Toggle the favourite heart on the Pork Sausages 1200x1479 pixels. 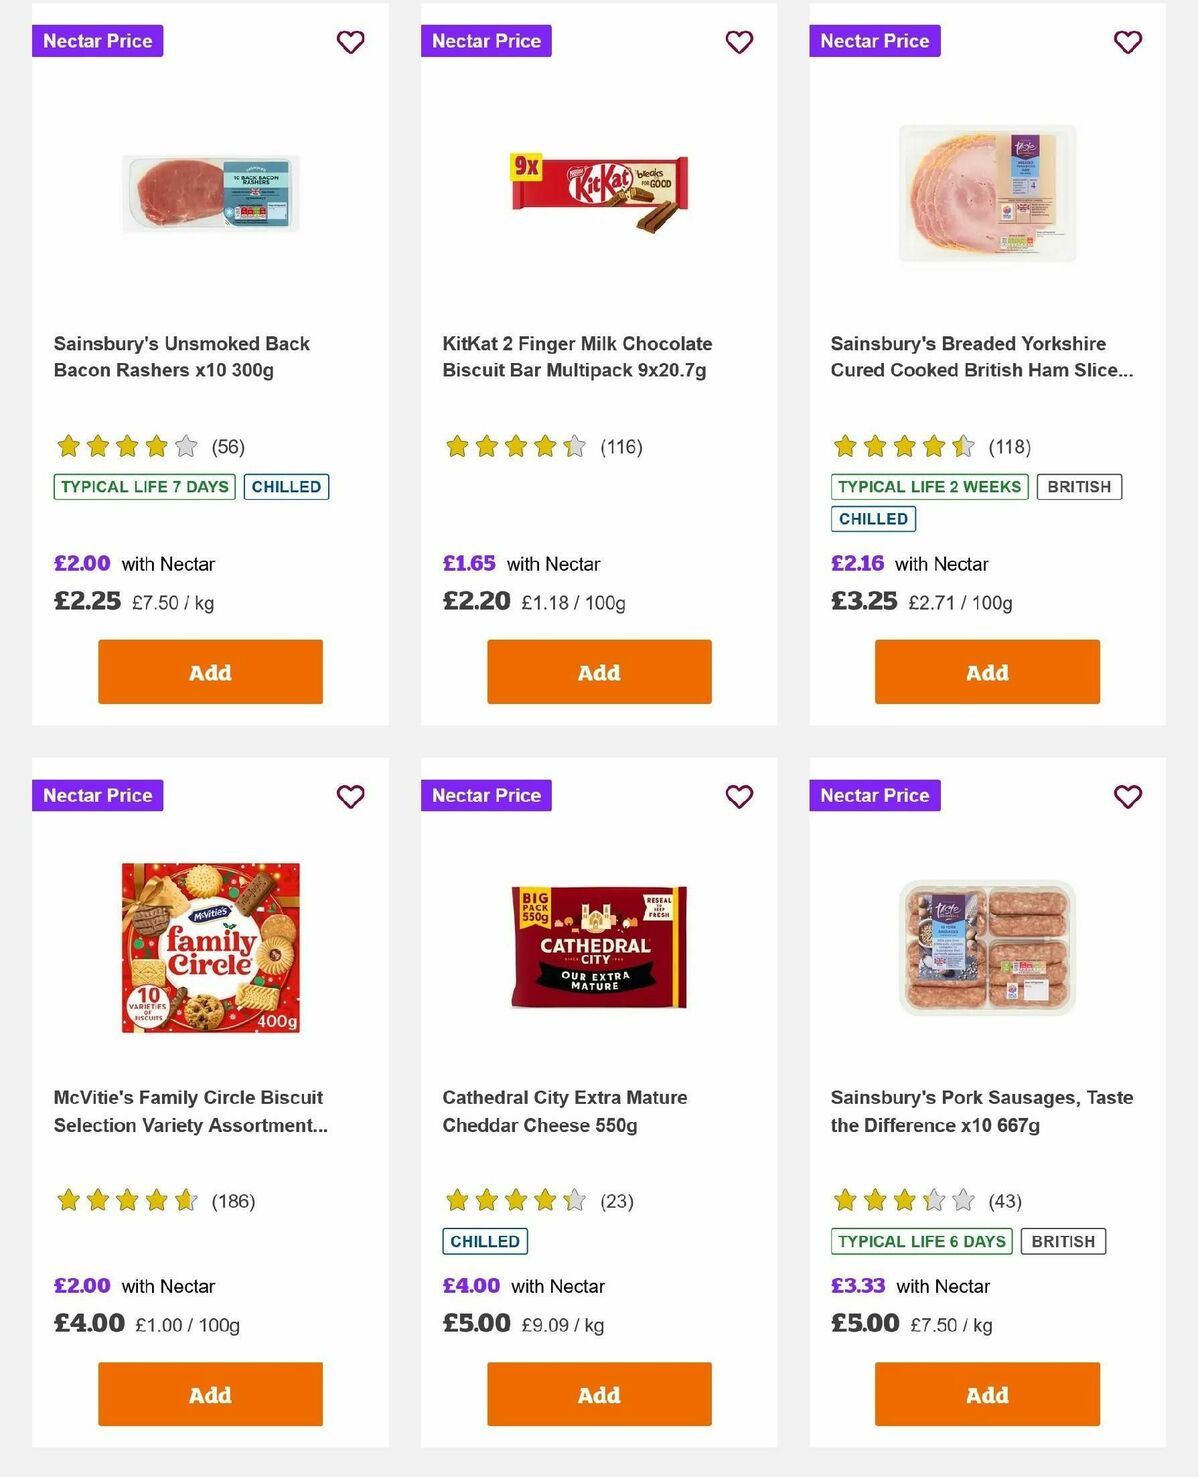point(1128,797)
